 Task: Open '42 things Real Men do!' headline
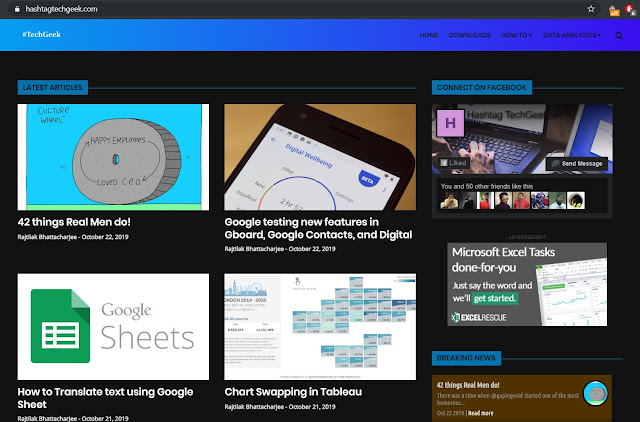(74, 222)
